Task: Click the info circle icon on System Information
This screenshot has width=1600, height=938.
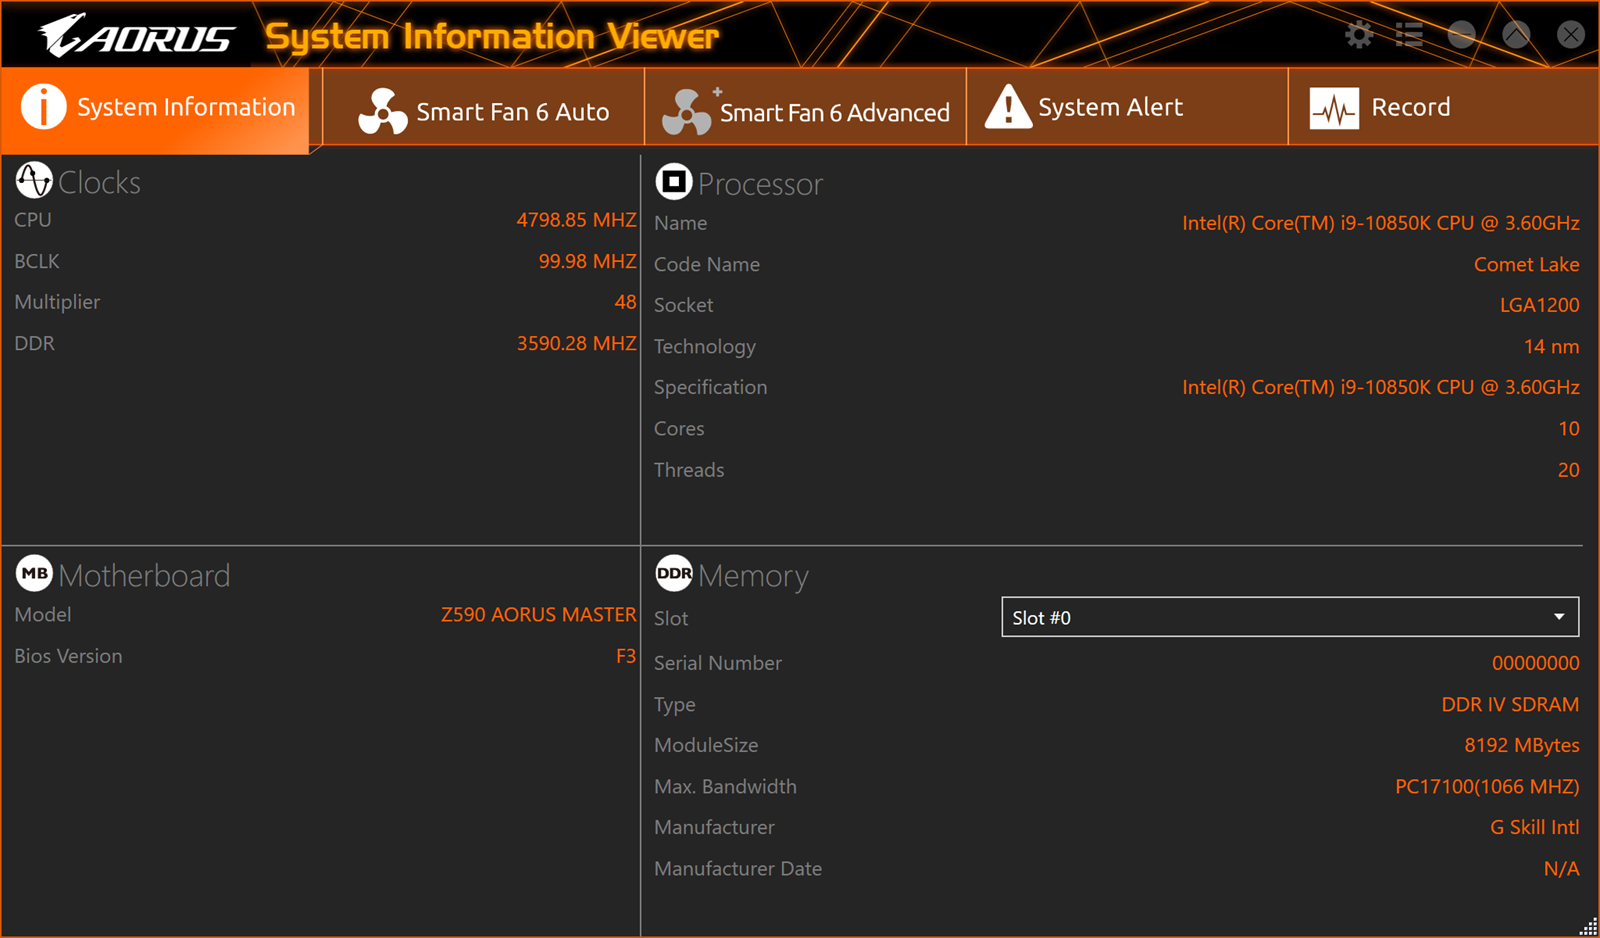Action: coord(43,106)
